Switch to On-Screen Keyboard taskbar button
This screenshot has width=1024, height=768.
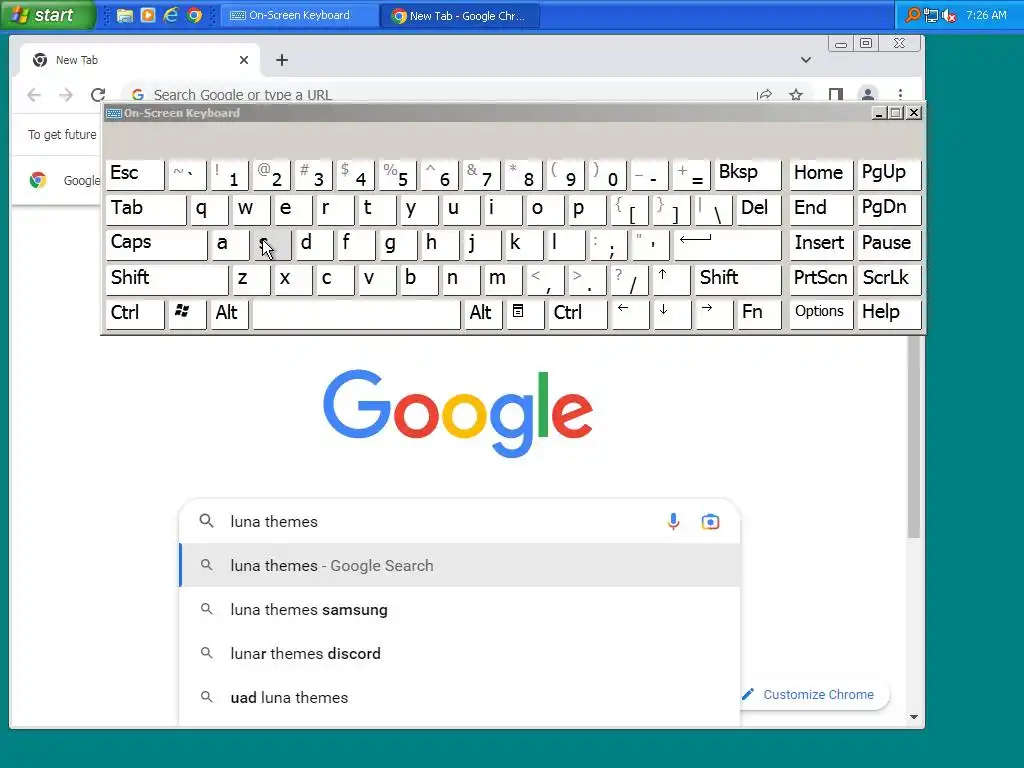click(x=299, y=15)
